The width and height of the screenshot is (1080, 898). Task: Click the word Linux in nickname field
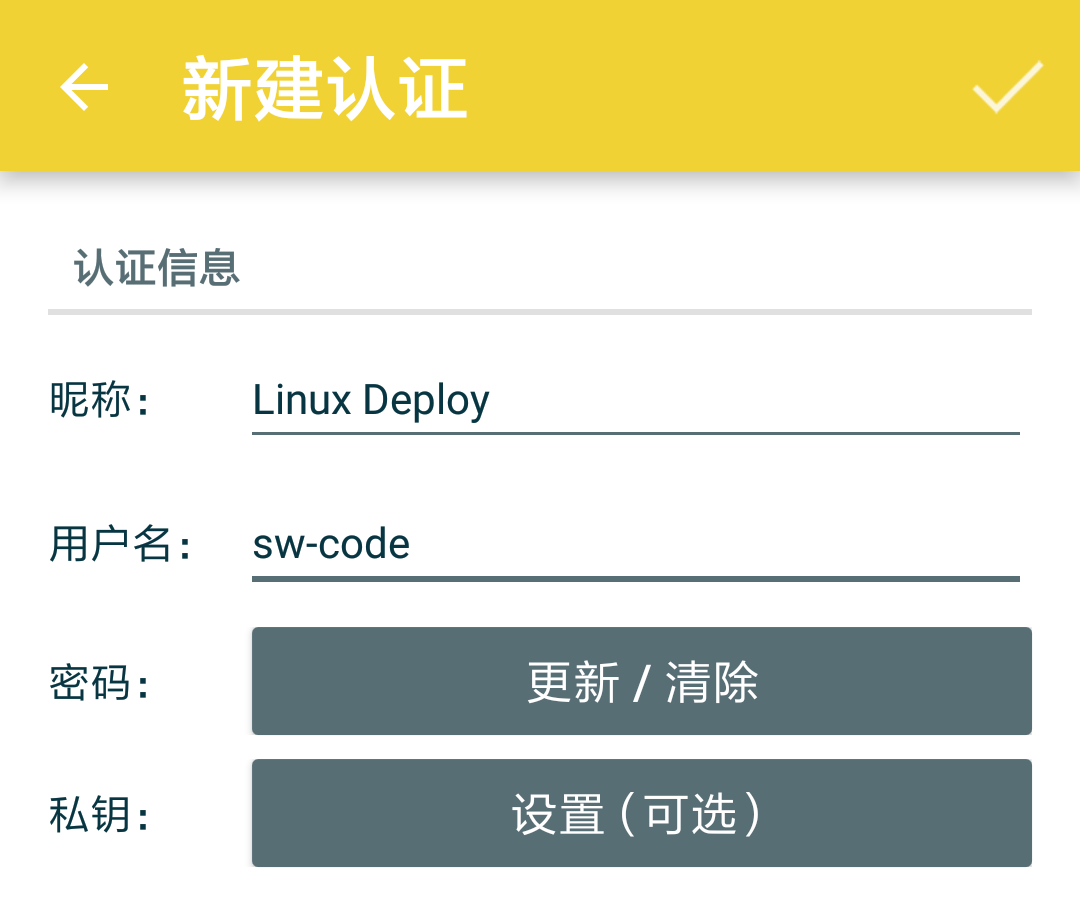pyautogui.click(x=302, y=401)
